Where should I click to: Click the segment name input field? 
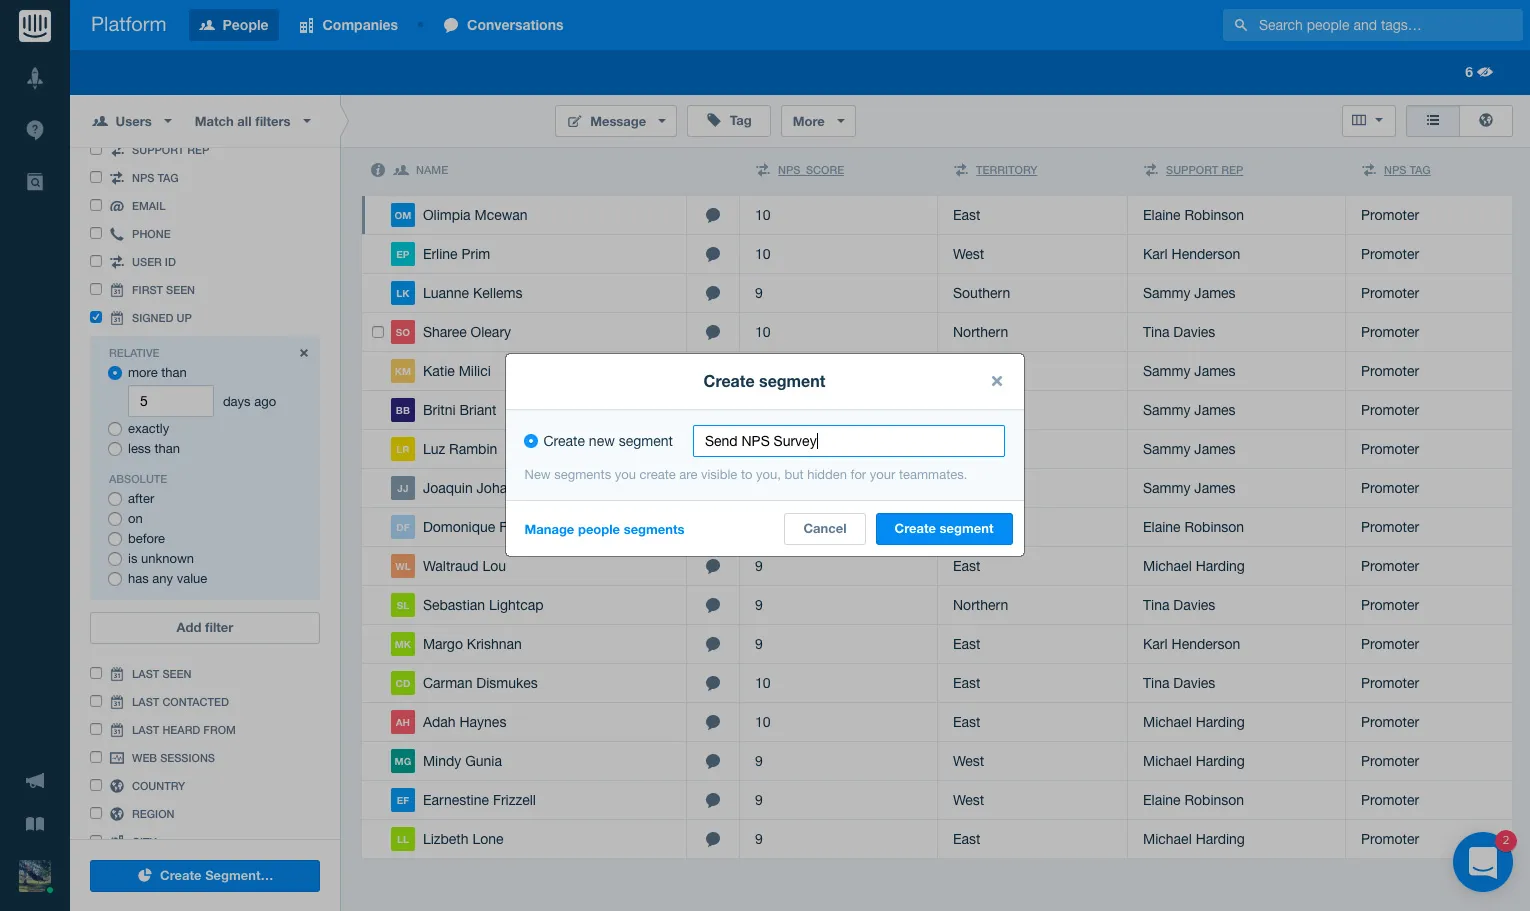(x=849, y=441)
